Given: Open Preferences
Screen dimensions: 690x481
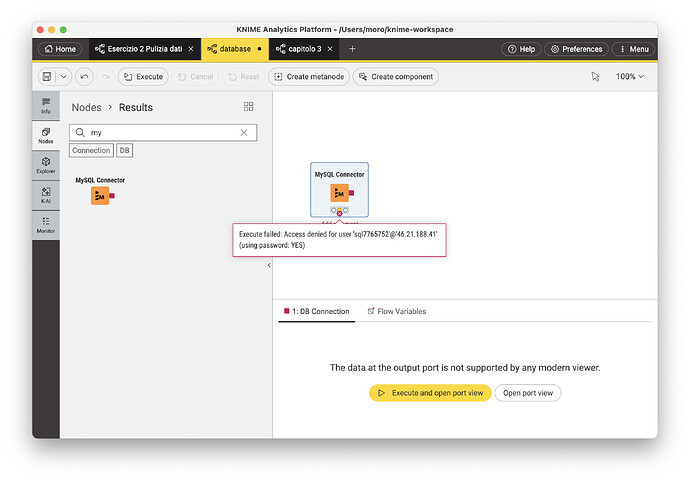Looking at the screenshot, I should pos(576,49).
